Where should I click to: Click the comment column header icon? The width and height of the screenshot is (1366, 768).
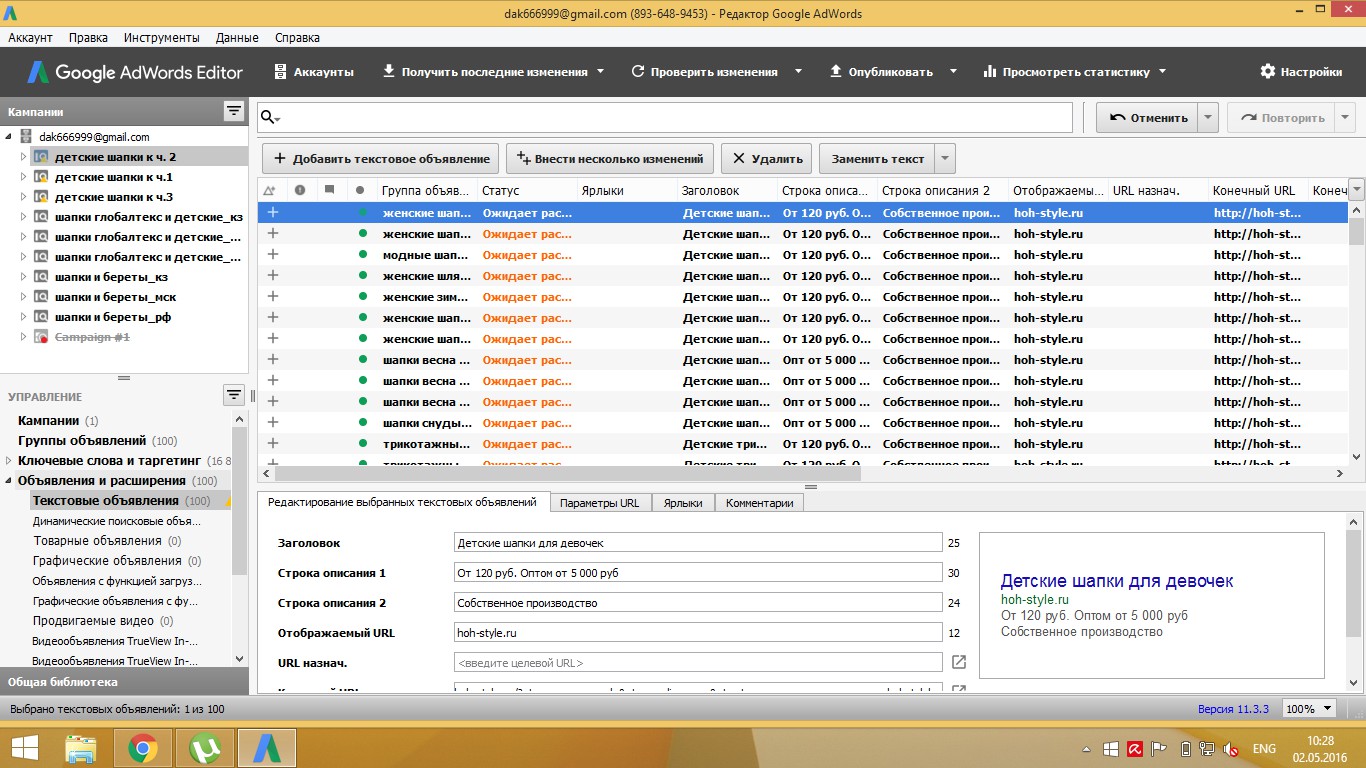pyautogui.click(x=329, y=190)
